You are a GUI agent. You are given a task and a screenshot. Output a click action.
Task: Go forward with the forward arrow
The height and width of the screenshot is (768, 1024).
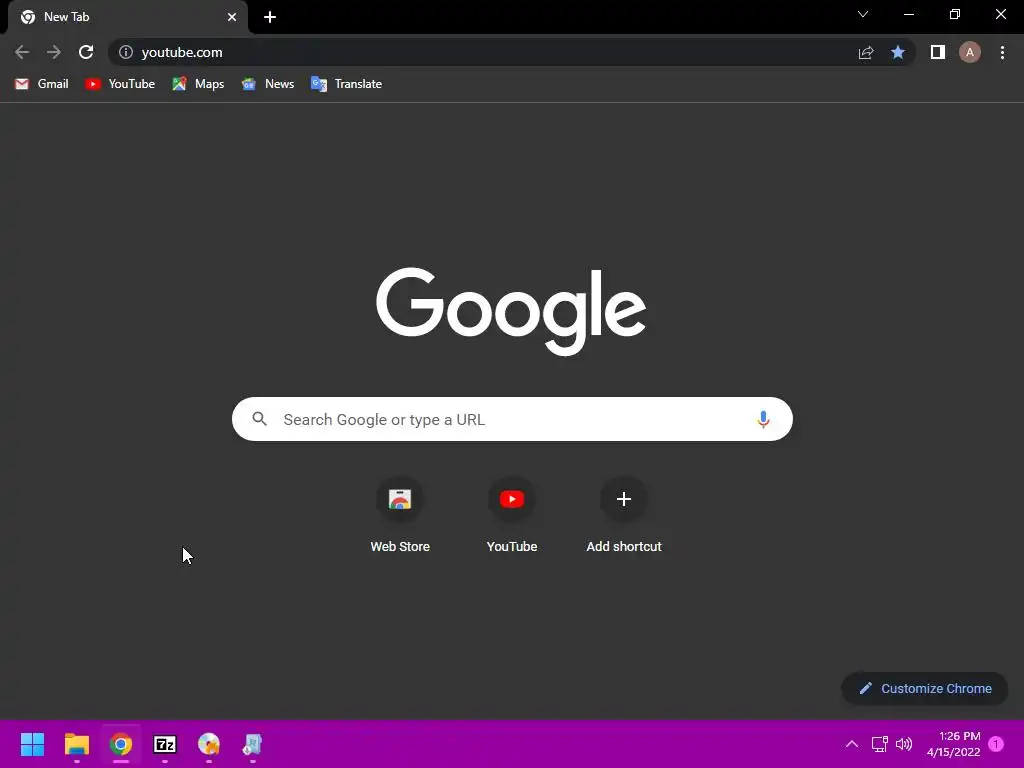pyautogui.click(x=54, y=52)
